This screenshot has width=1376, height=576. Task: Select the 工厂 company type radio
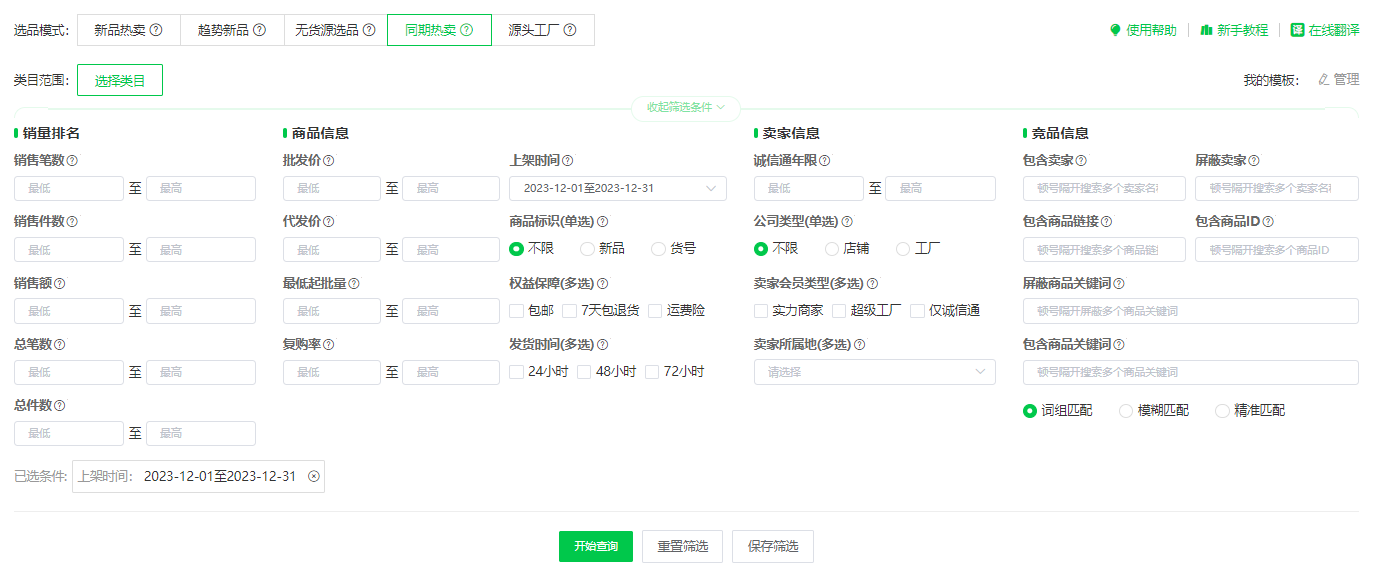(x=902, y=248)
